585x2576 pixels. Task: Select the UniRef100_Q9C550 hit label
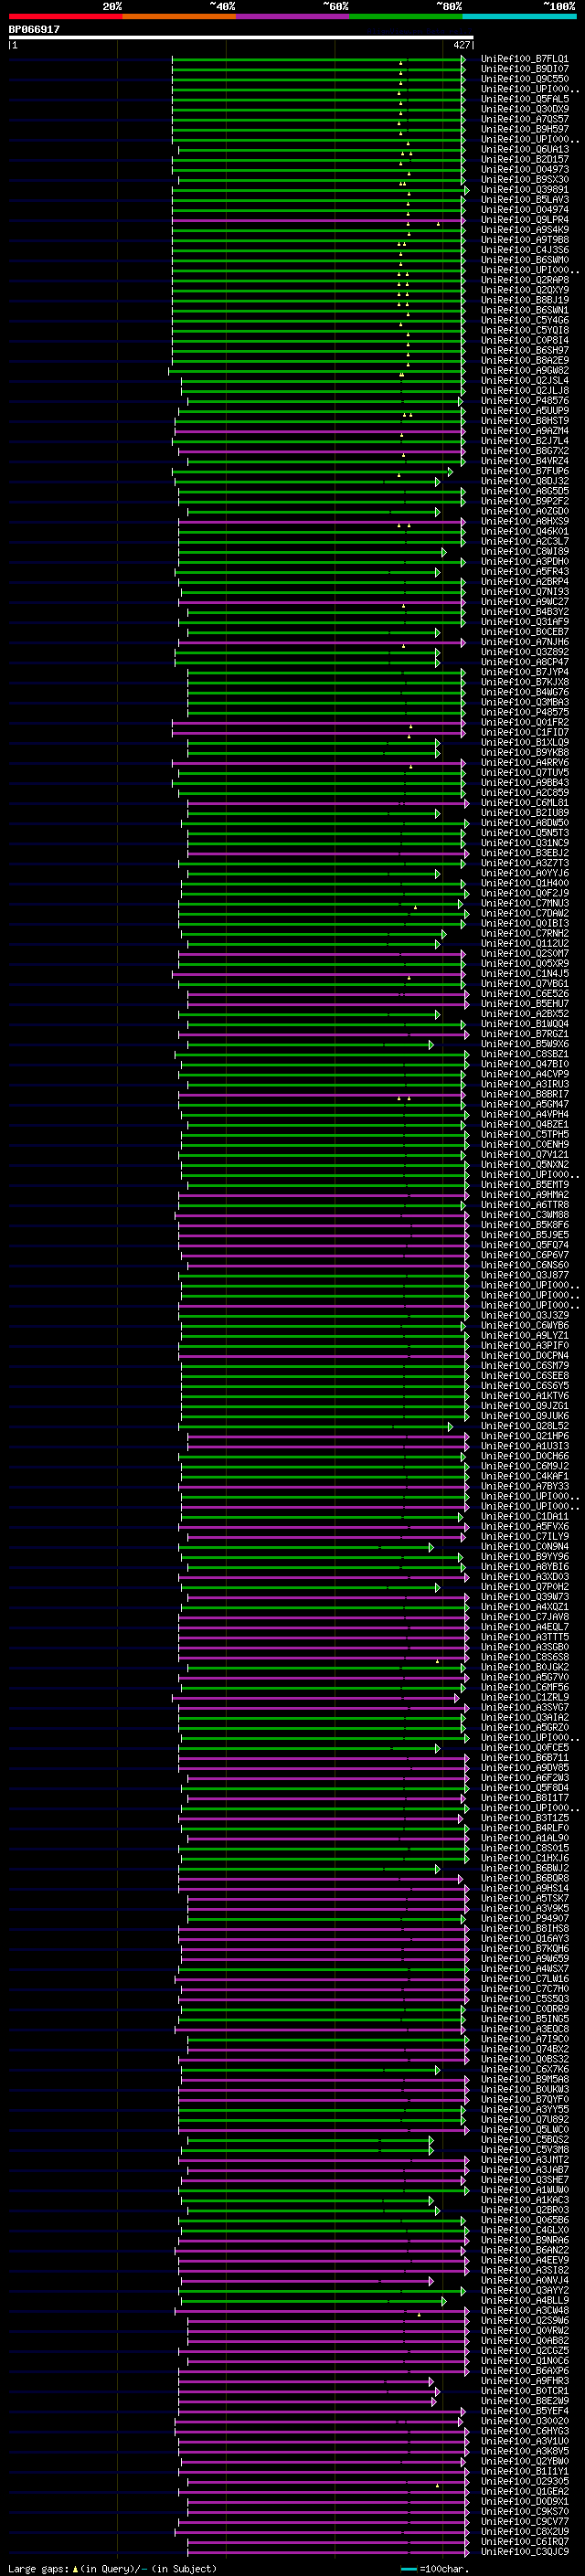pyautogui.click(x=524, y=79)
